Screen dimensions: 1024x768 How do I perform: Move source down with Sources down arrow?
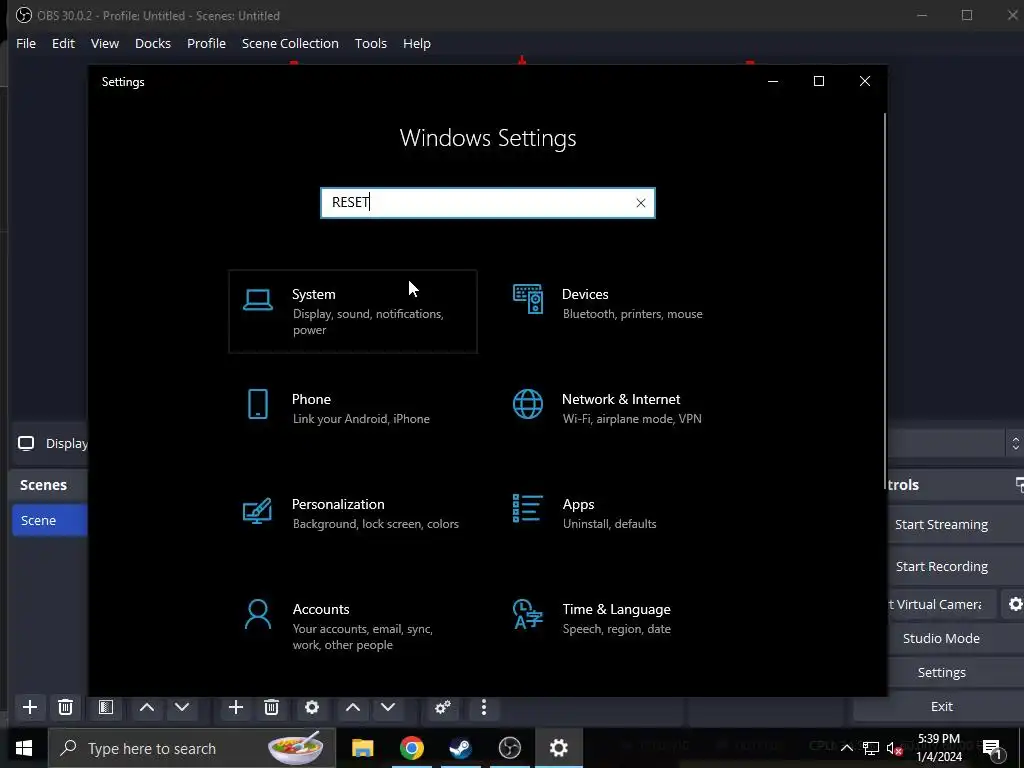pyautogui.click(x=388, y=707)
